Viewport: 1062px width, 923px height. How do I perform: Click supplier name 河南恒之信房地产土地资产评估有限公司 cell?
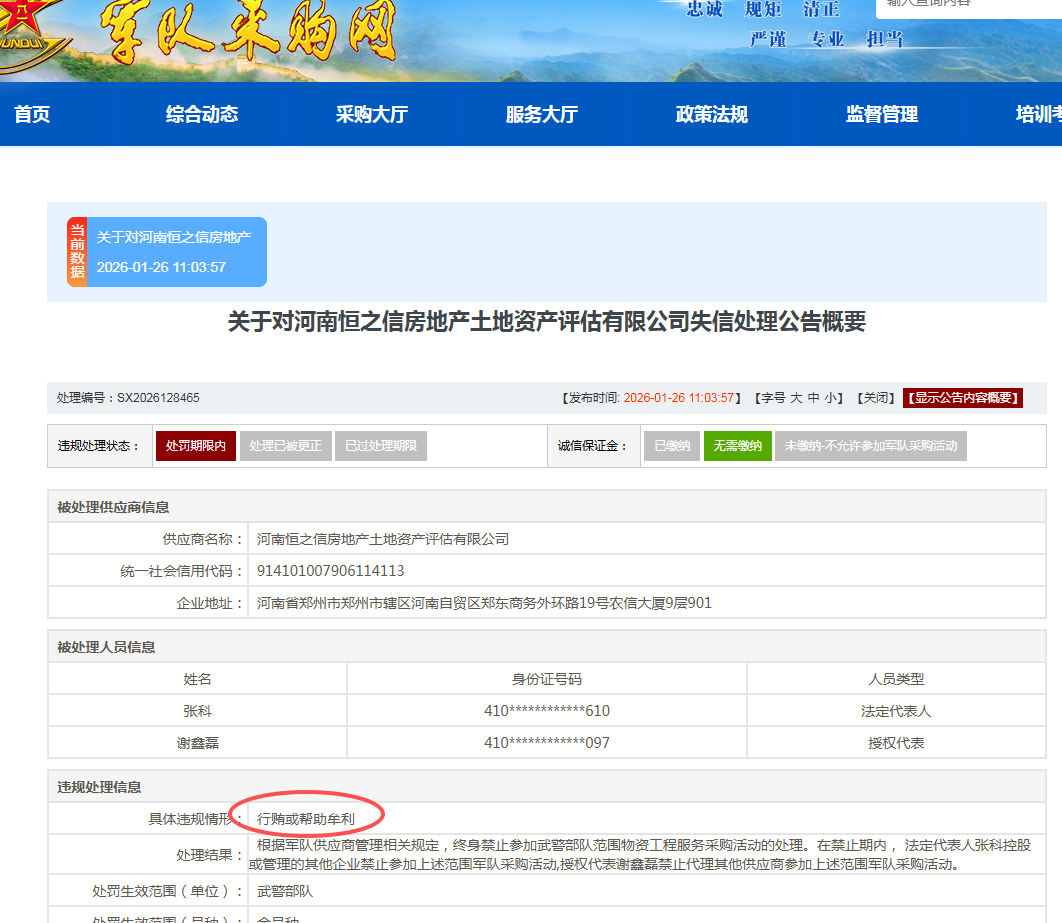(647, 539)
